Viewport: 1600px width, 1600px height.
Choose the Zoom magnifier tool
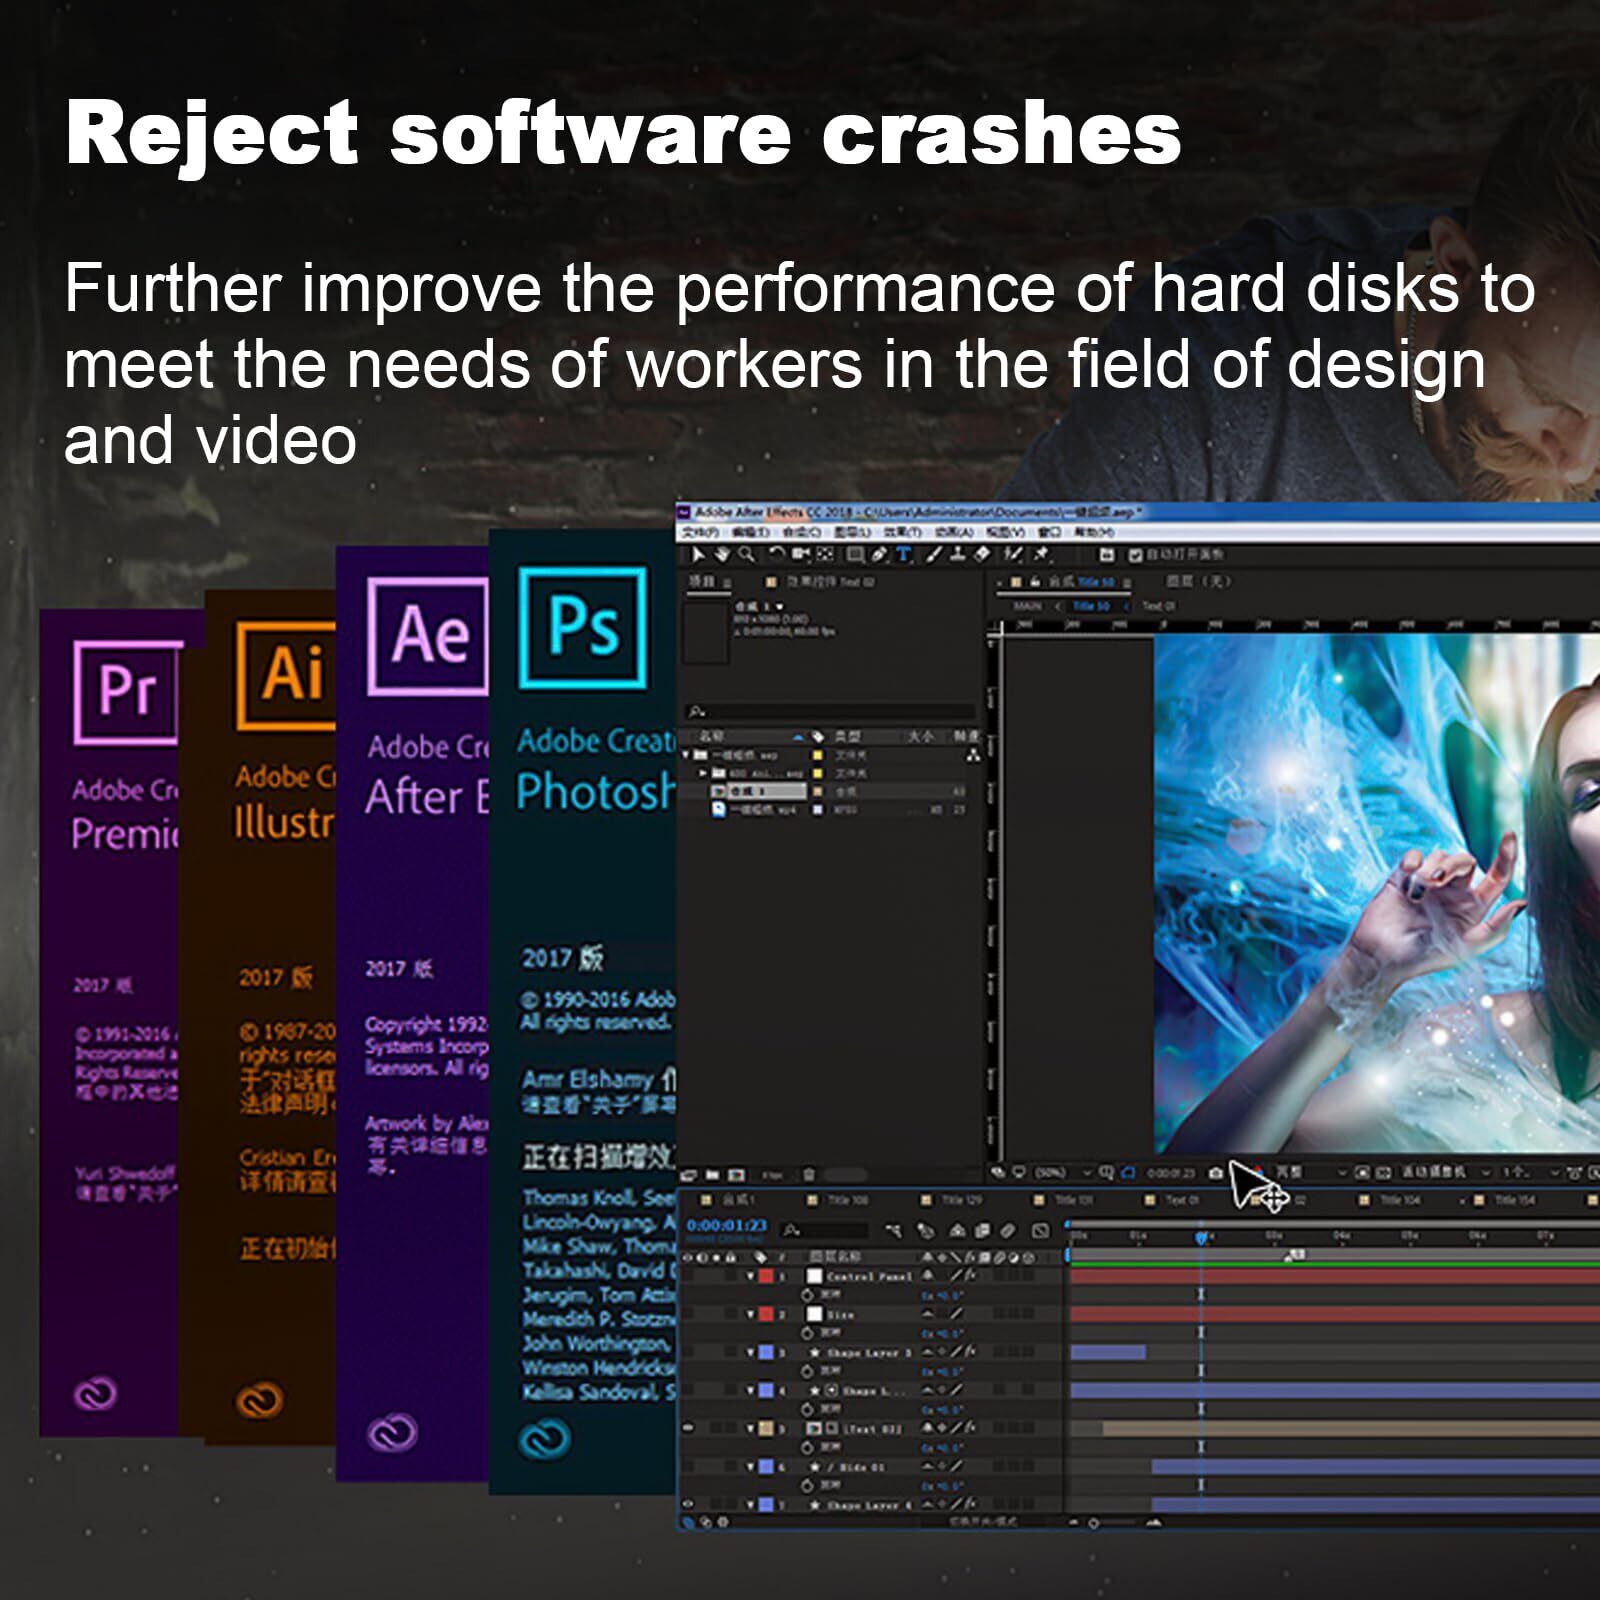point(746,554)
